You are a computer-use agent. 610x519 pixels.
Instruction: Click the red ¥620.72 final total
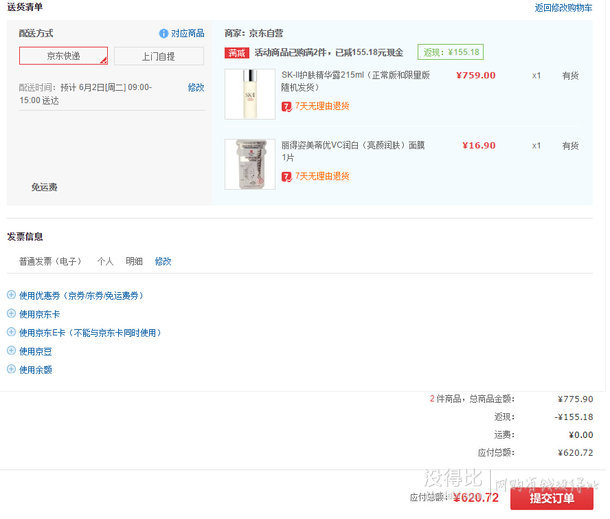(476, 498)
